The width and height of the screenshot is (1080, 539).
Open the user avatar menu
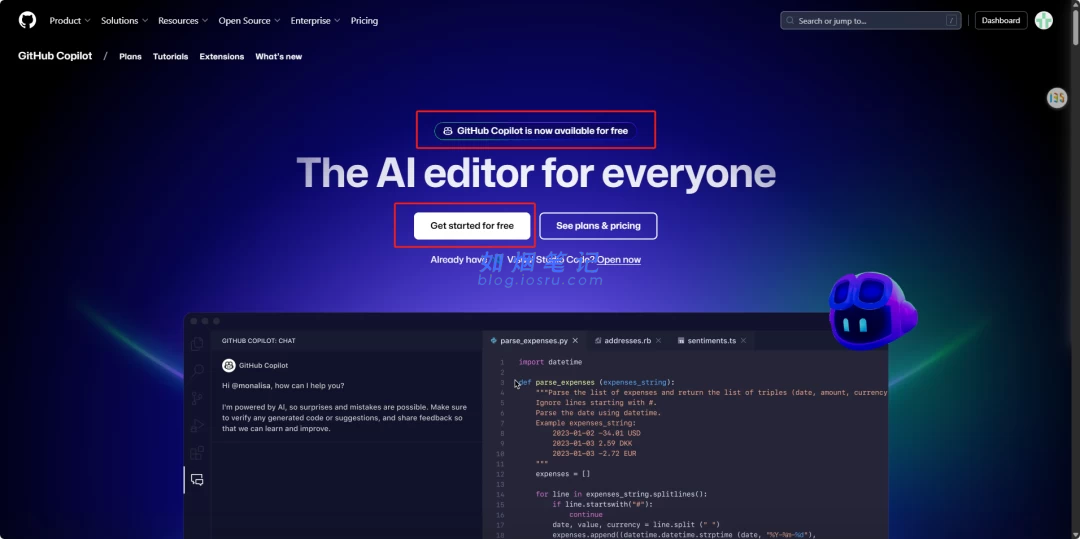tap(1043, 21)
